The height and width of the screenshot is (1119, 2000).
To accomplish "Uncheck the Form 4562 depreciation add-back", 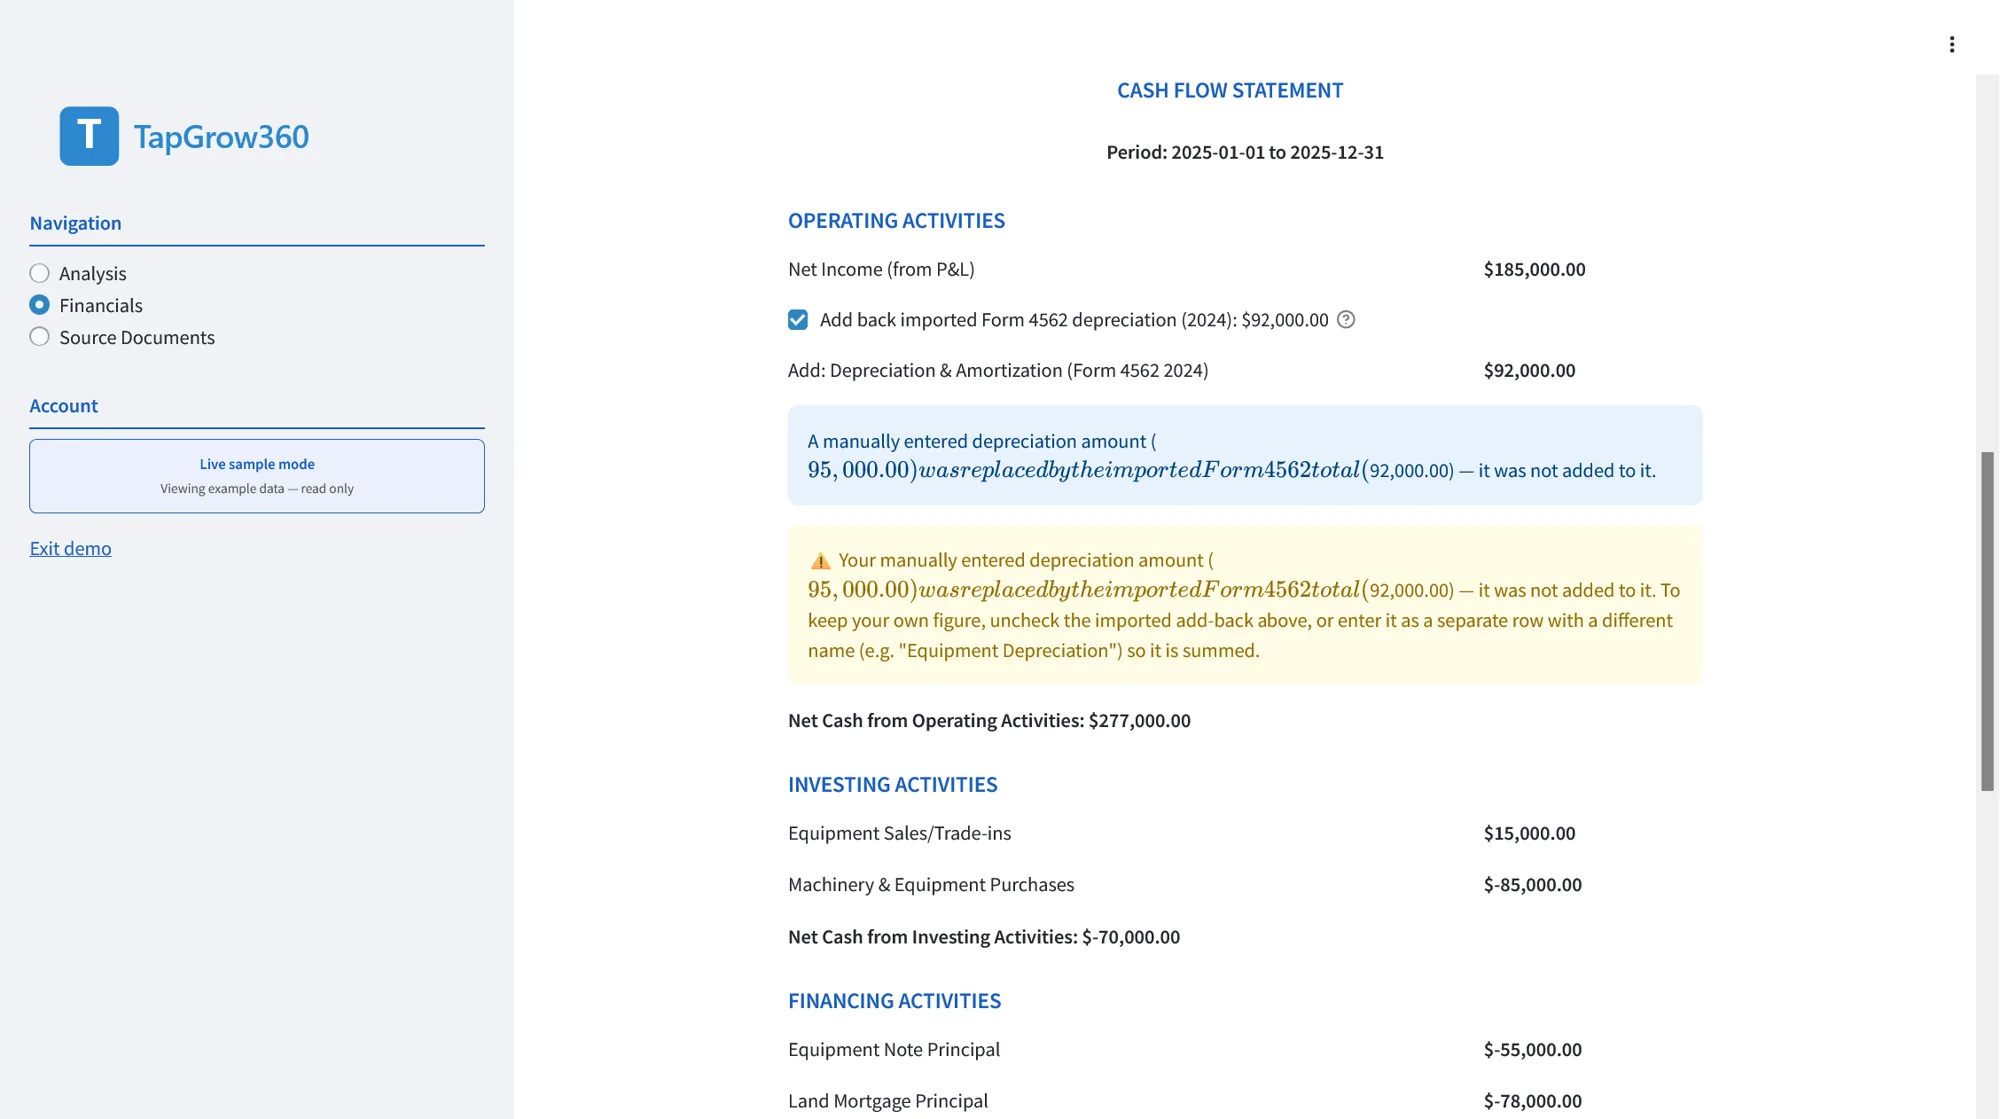I will pyautogui.click(x=798, y=320).
